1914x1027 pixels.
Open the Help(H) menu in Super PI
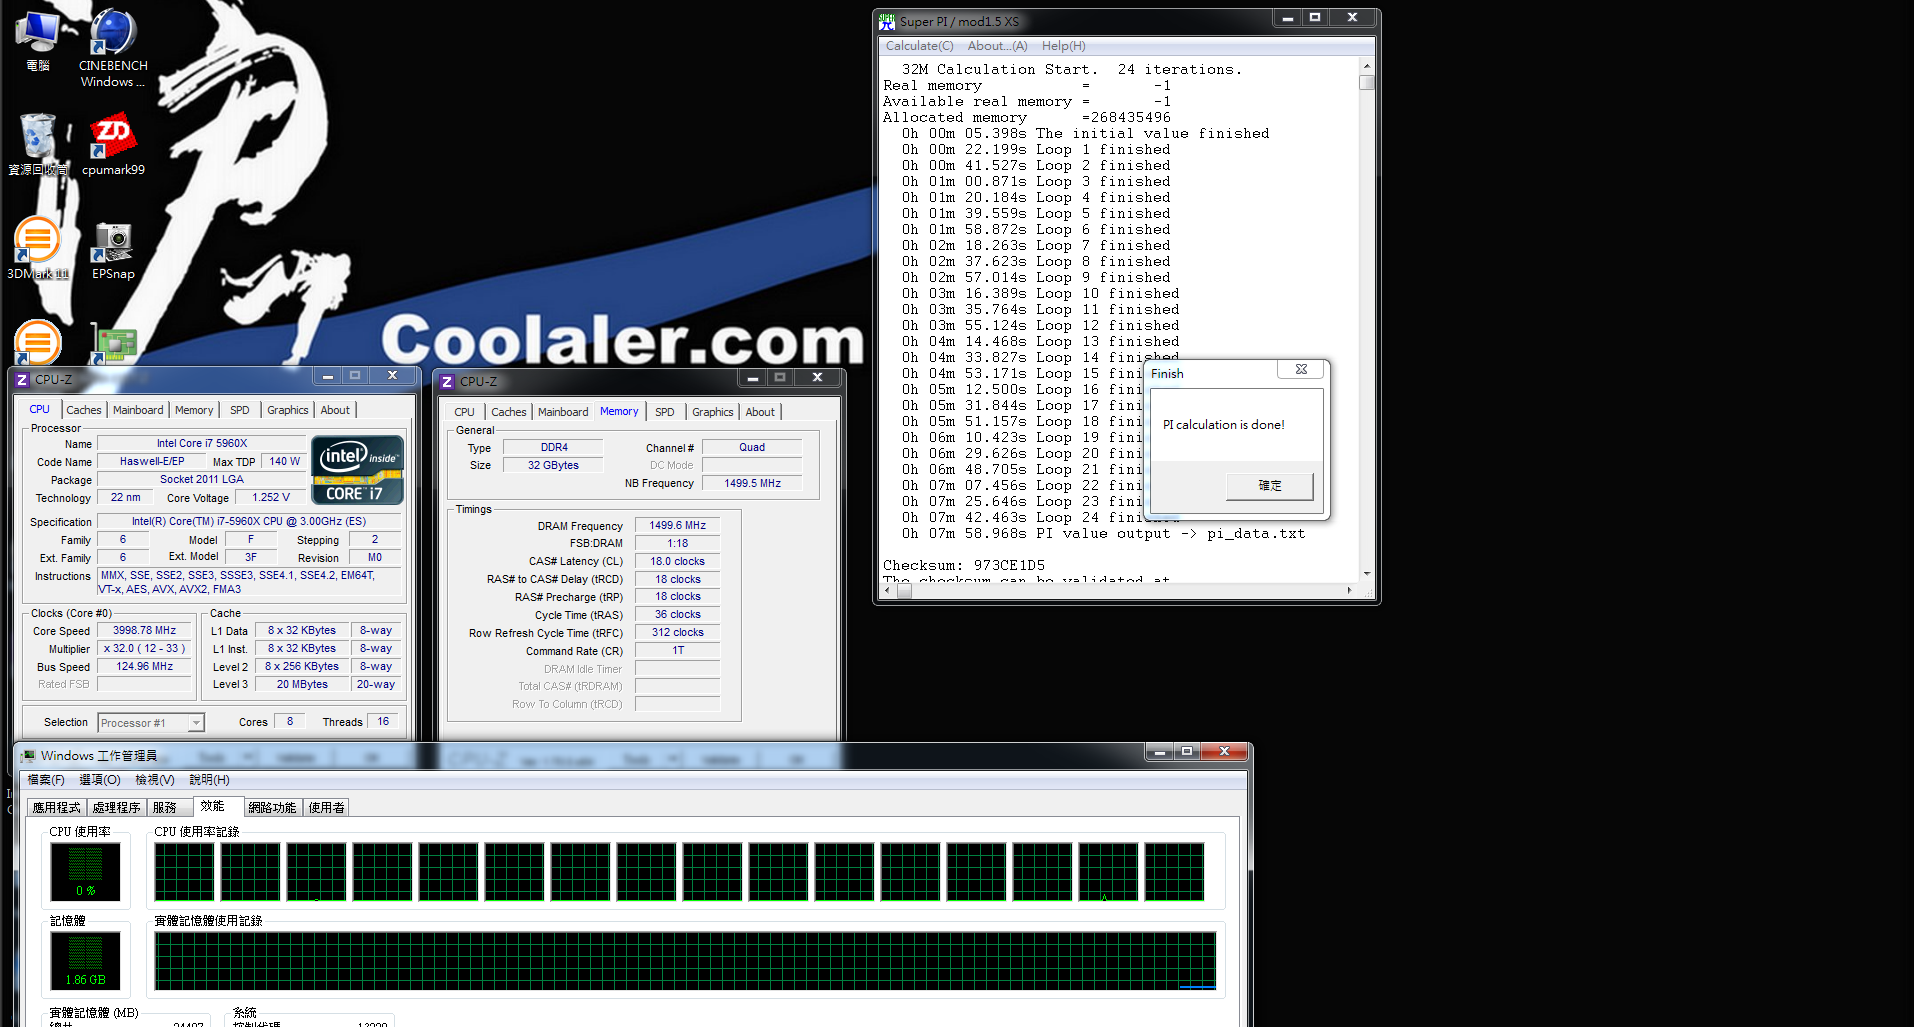pyautogui.click(x=1063, y=46)
